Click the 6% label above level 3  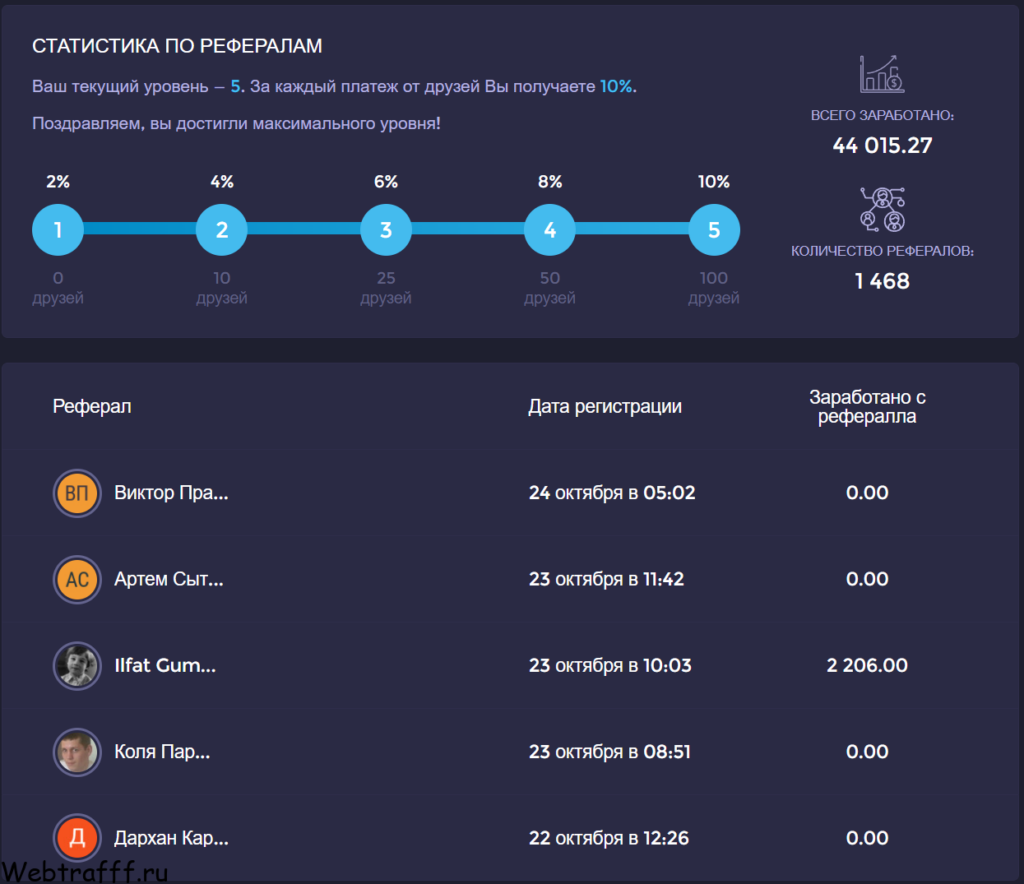(386, 182)
